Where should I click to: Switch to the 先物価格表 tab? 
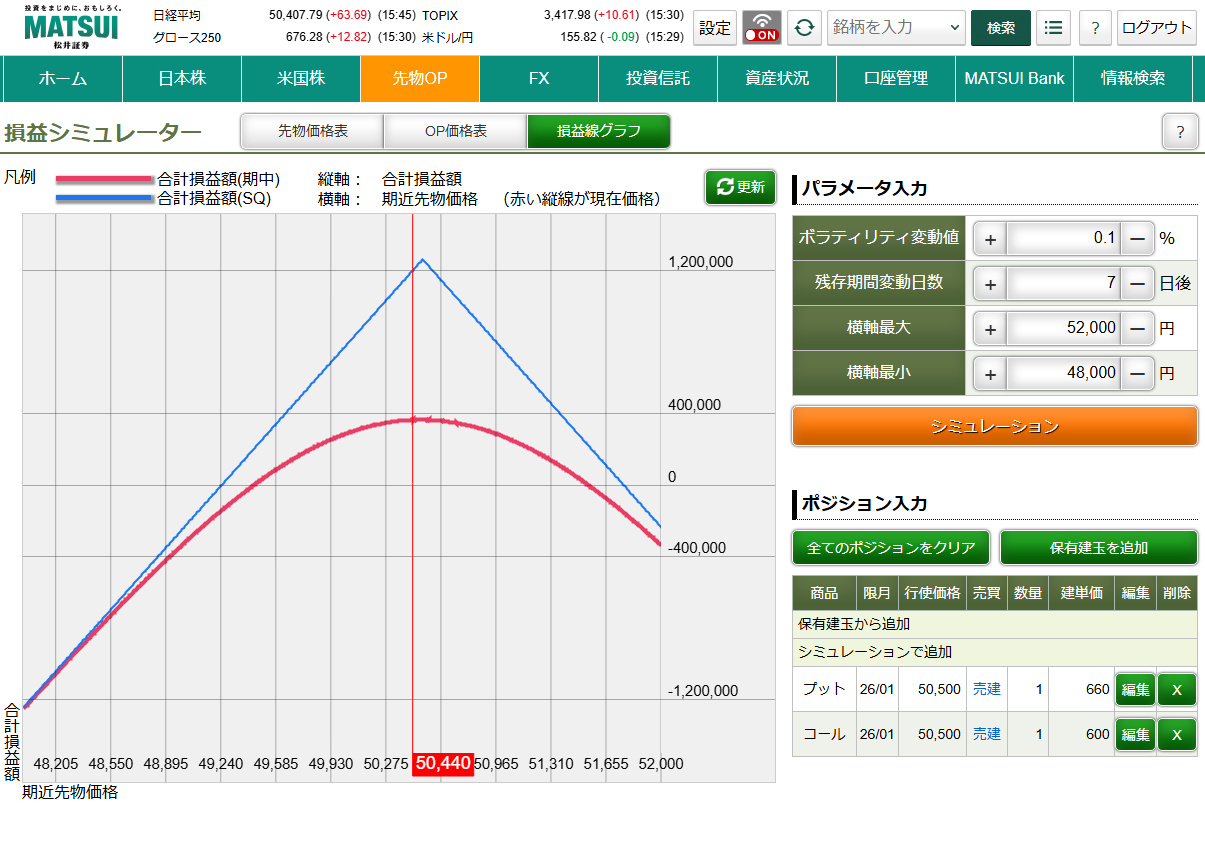[x=312, y=131]
